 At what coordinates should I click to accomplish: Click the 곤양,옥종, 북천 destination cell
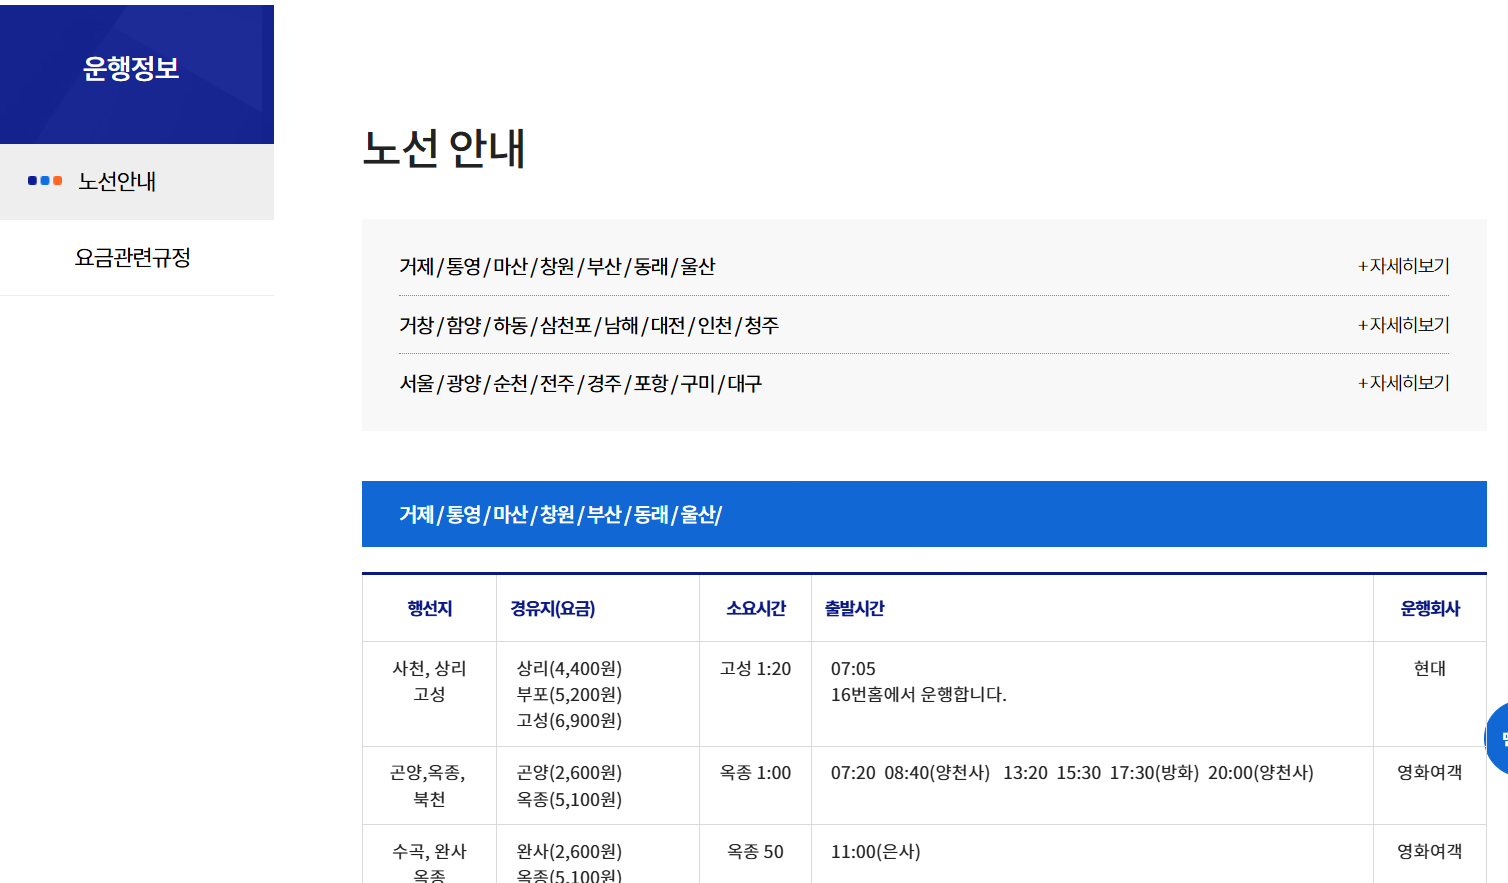[x=428, y=785]
